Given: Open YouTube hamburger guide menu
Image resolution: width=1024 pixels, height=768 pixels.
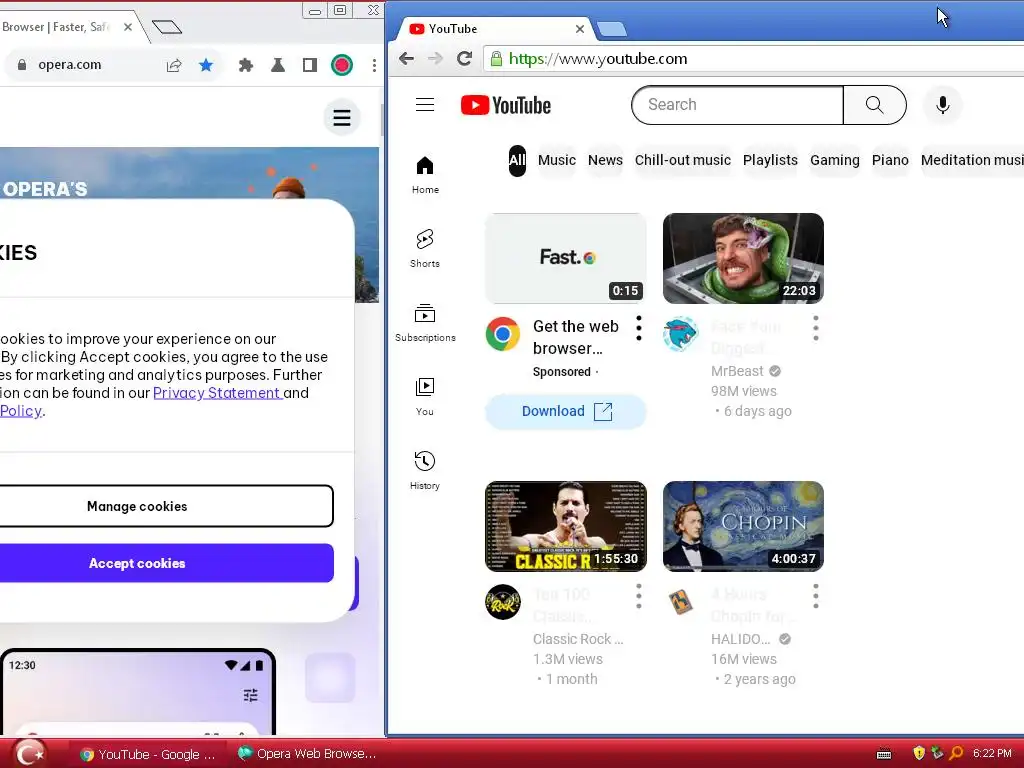Looking at the screenshot, I should 424,104.
